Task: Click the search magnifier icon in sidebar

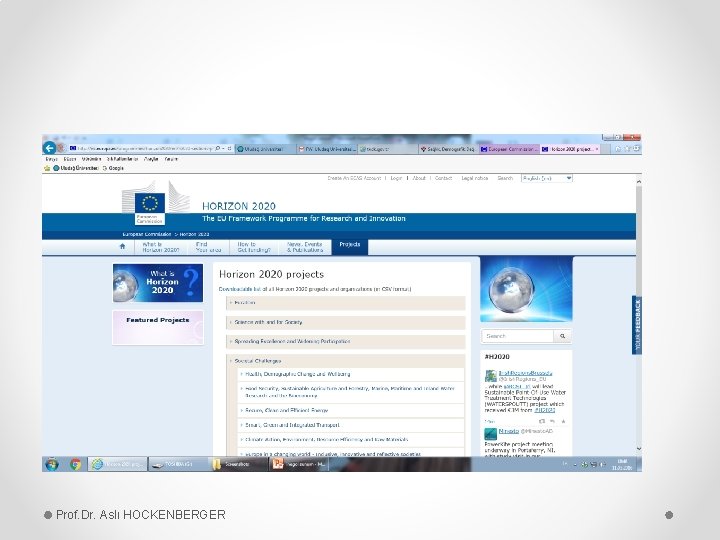Action: click(562, 336)
